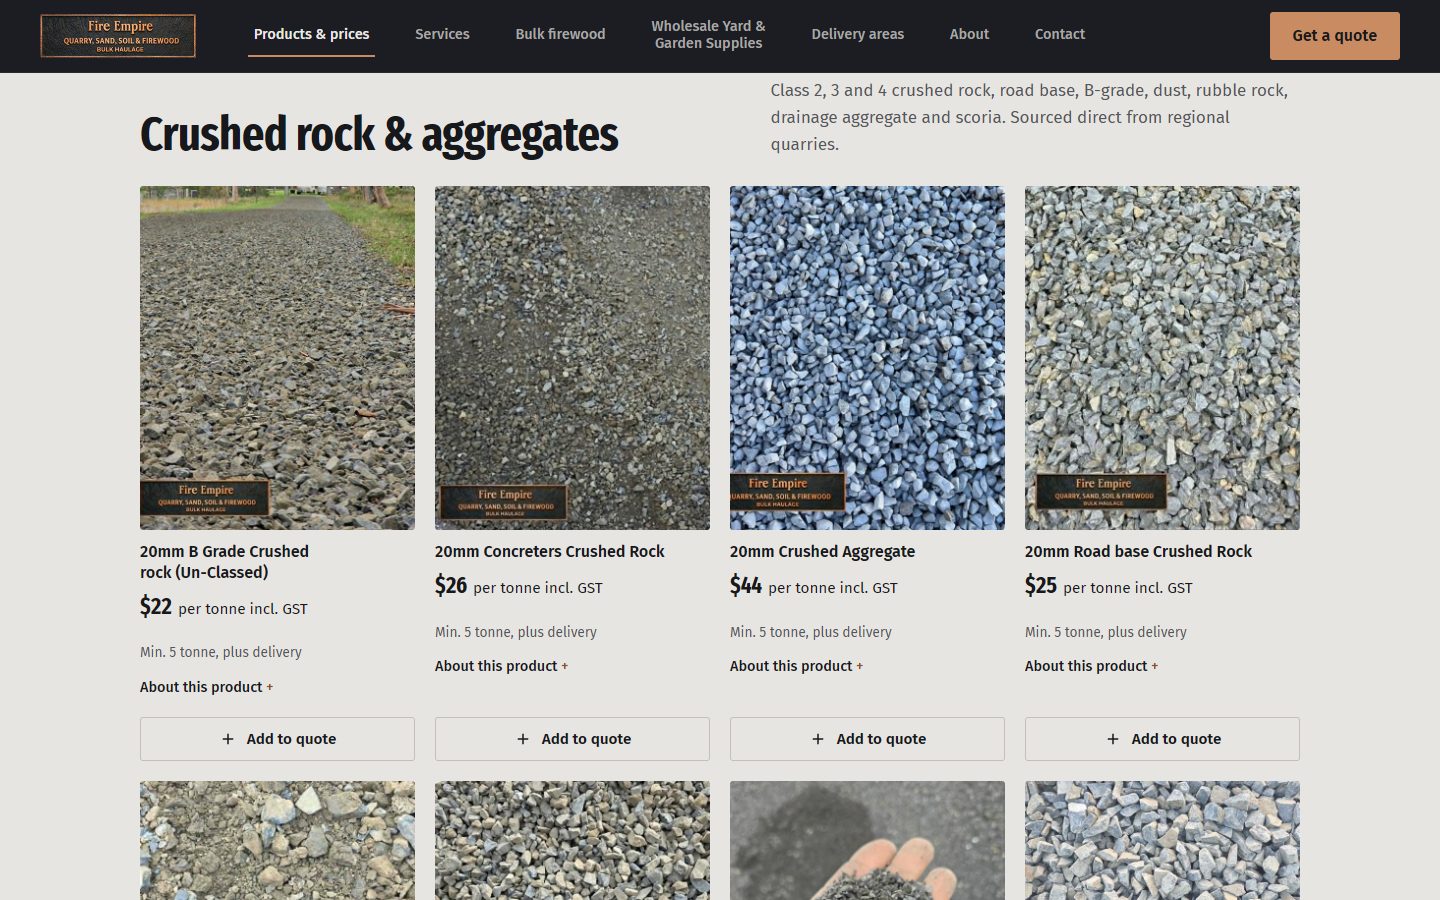
Task: View the Delivery areas page
Action: pyautogui.click(x=857, y=34)
